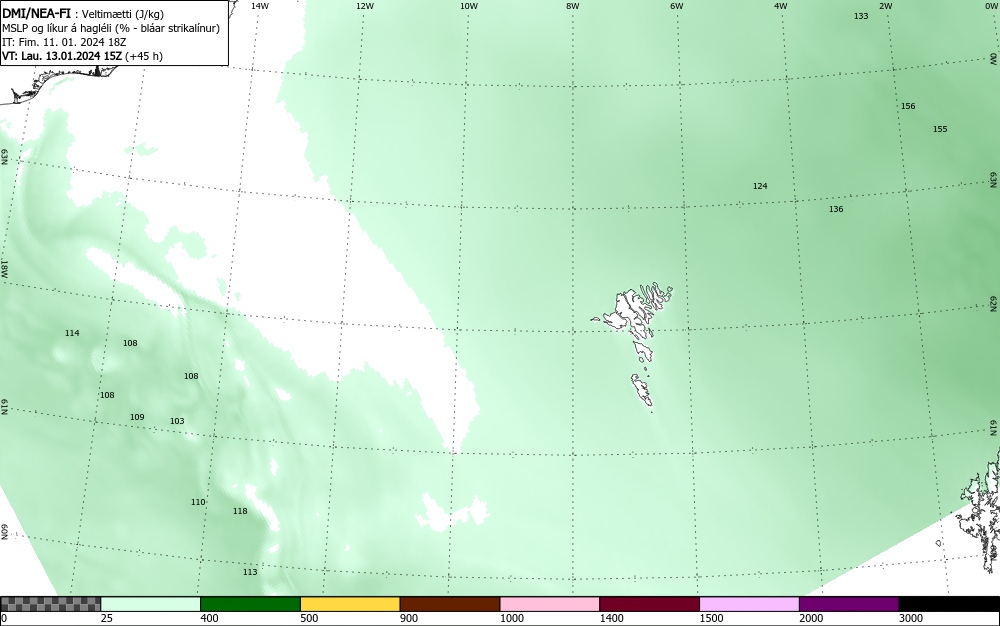
Task: Click the 6W longitude label
Action: [x=677, y=6]
